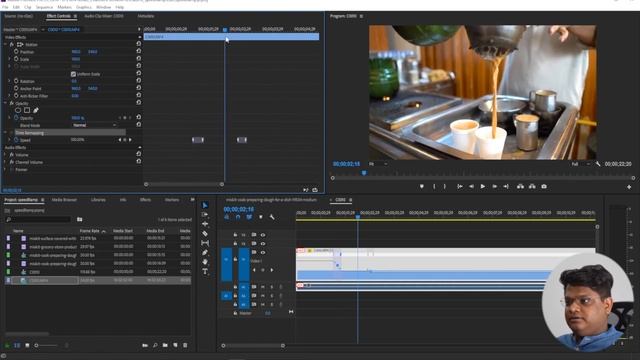Toggle animation stopwatch for Scale
The width and height of the screenshot is (640, 360).
pyautogui.click(x=16, y=59)
